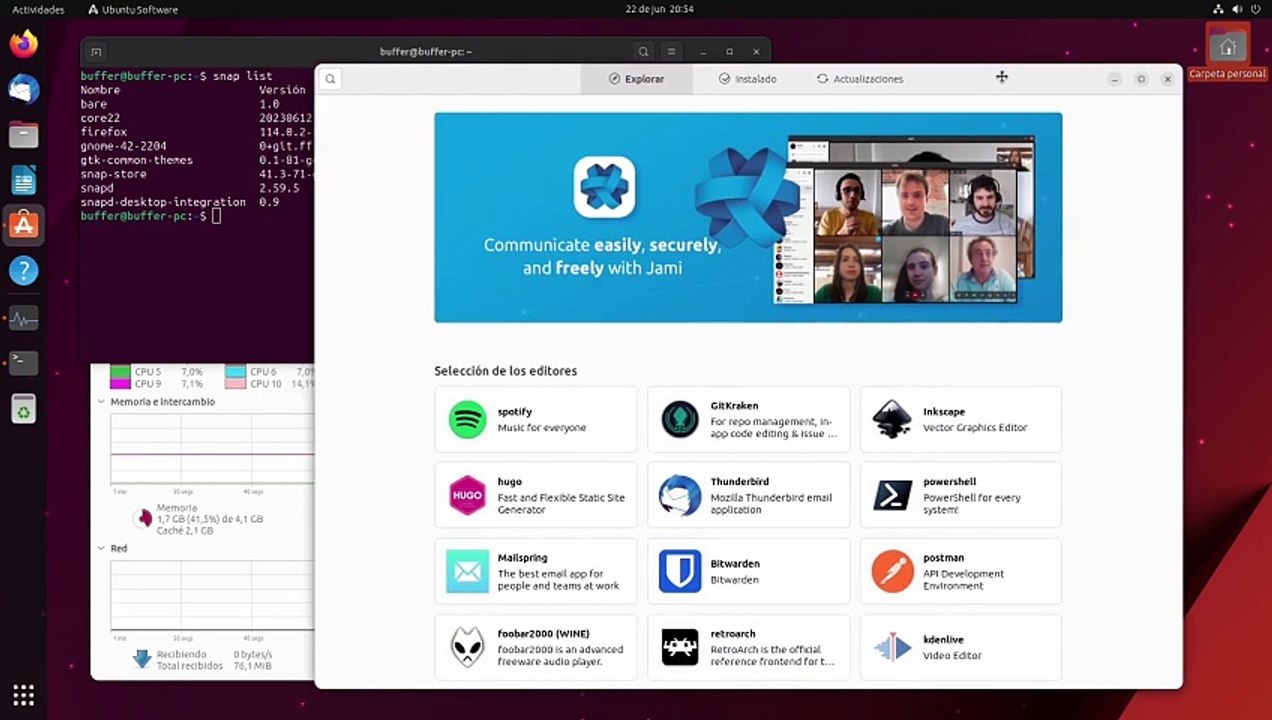The width and height of the screenshot is (1272, 720).
Task: Click Selección de los editores heading
Action: click(x=505, y=370)
